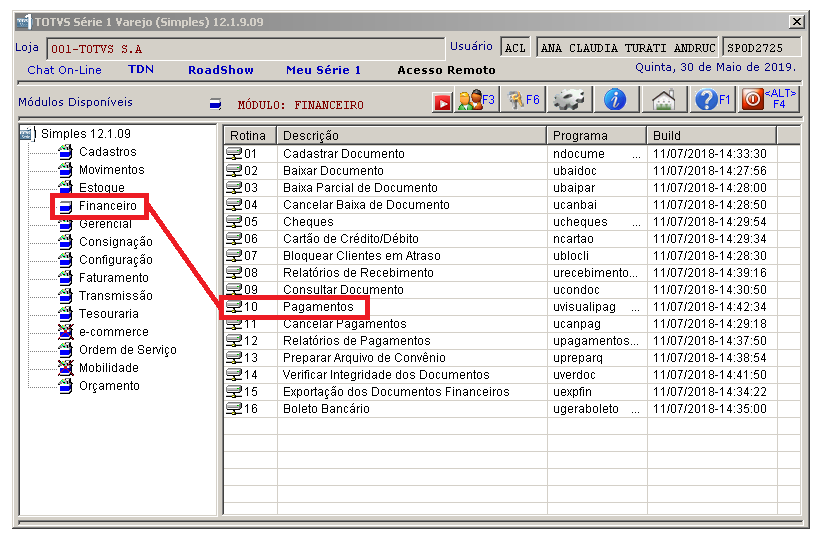Click the red power ALT F4 exit icon

point(768,100)
